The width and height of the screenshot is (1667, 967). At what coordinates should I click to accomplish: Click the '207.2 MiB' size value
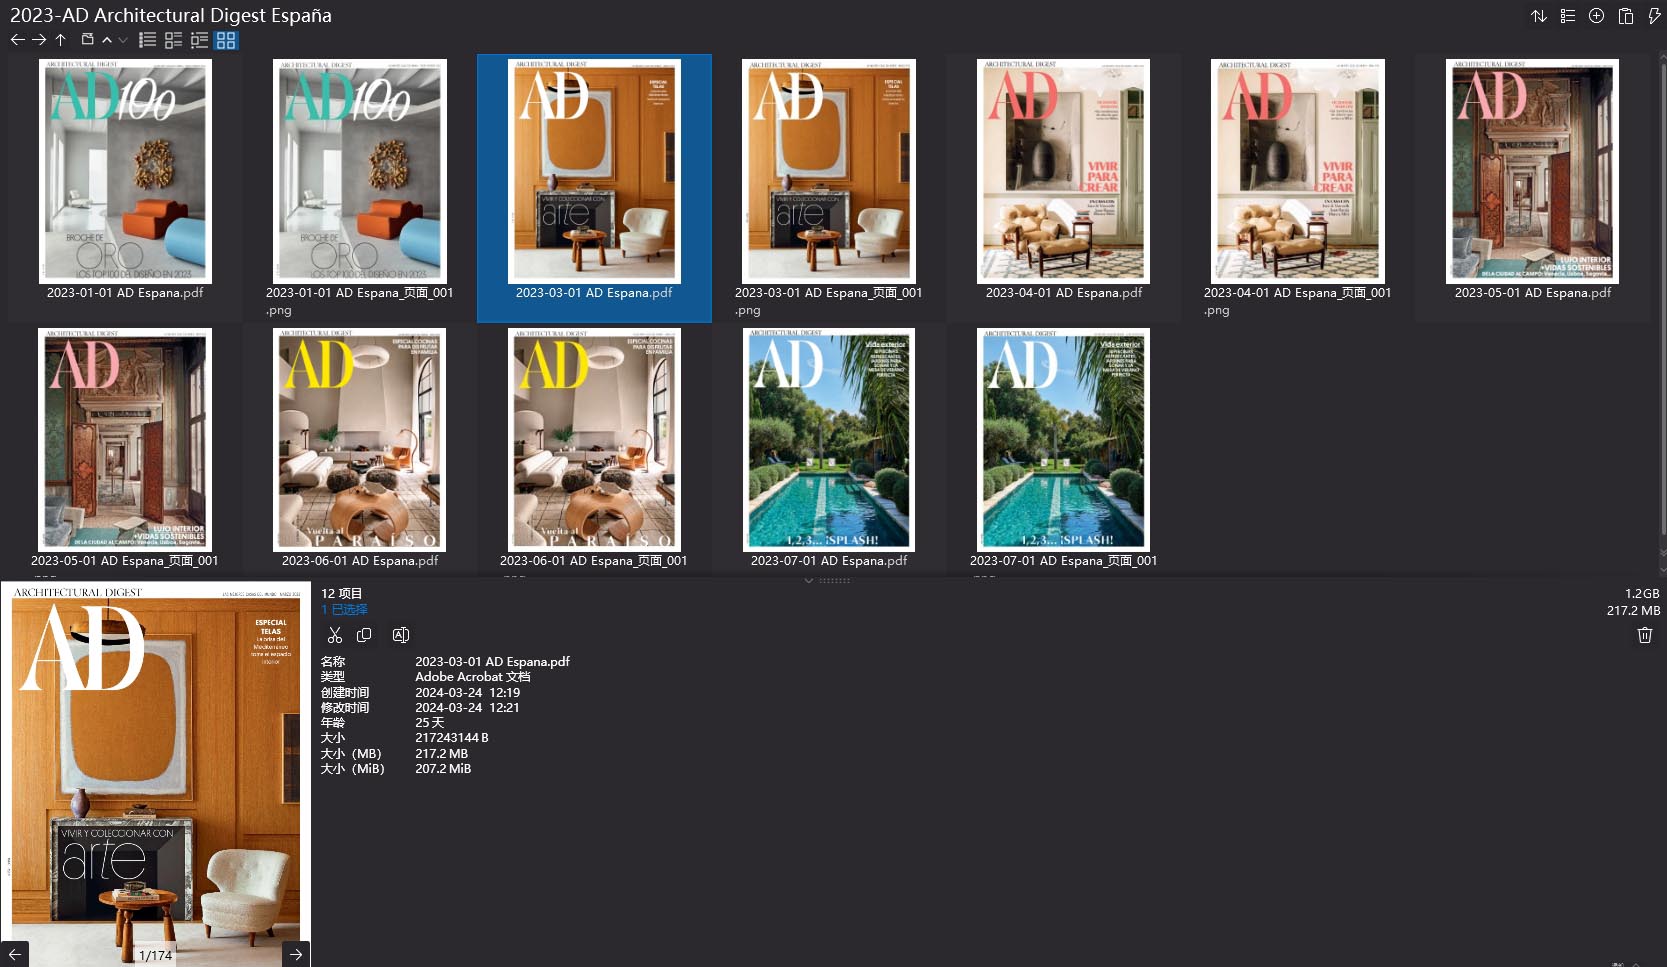coord(443,768)
